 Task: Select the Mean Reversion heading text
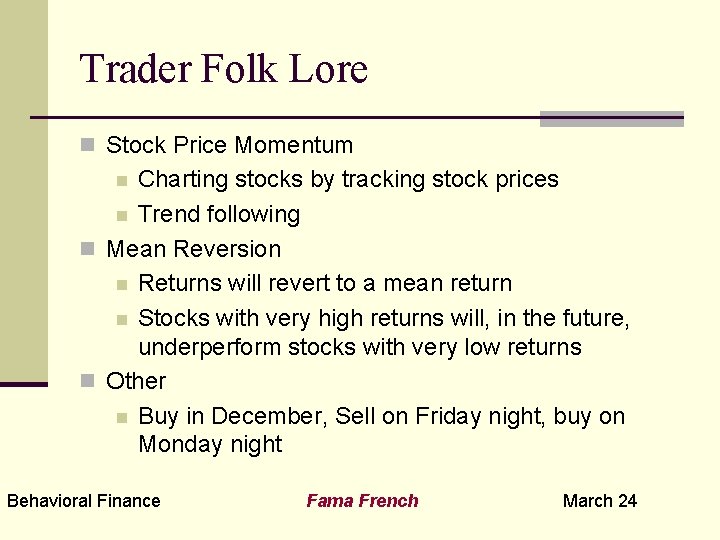click(193, 249)
